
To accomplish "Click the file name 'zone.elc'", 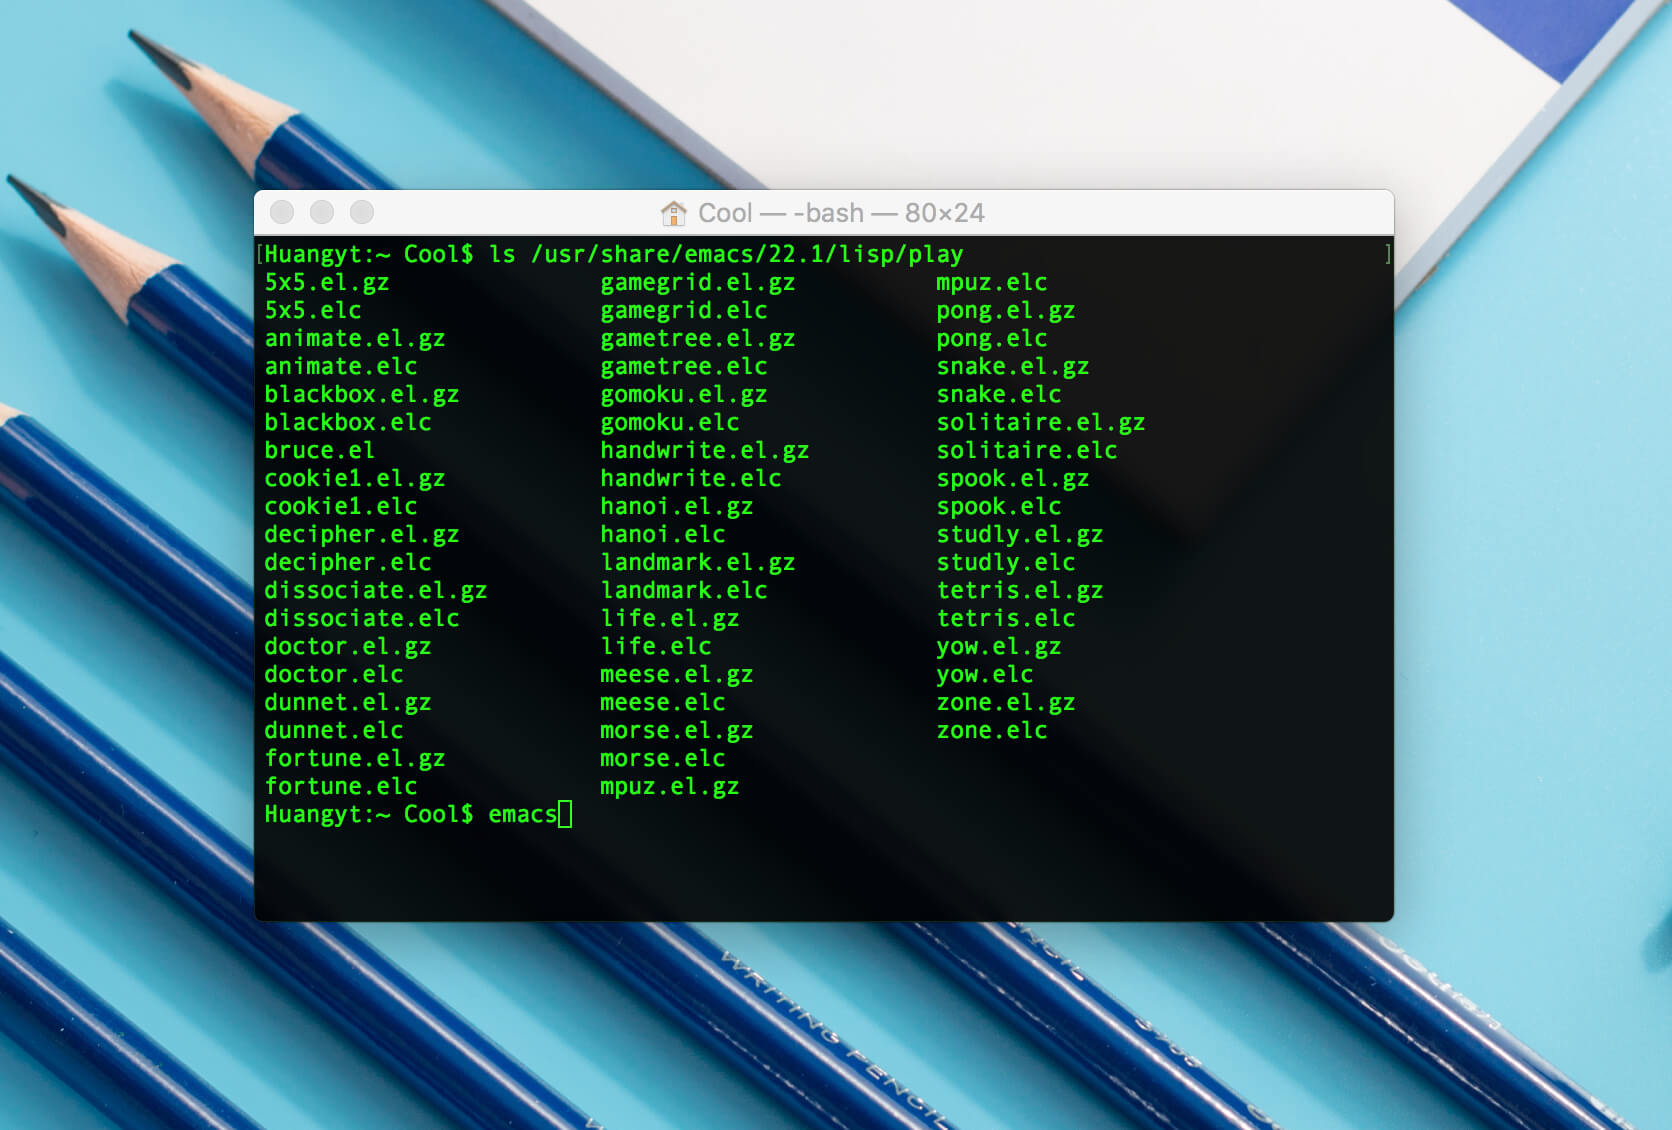I will (x=992, y=730).
